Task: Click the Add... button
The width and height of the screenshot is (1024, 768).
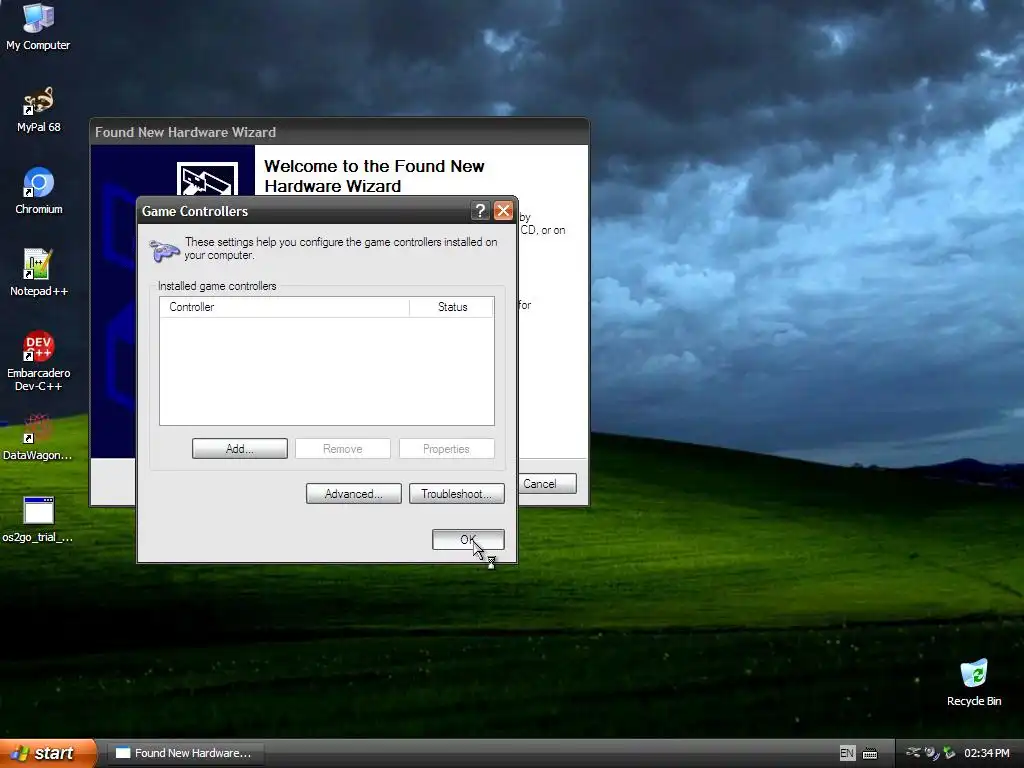Action: (240, 449)
